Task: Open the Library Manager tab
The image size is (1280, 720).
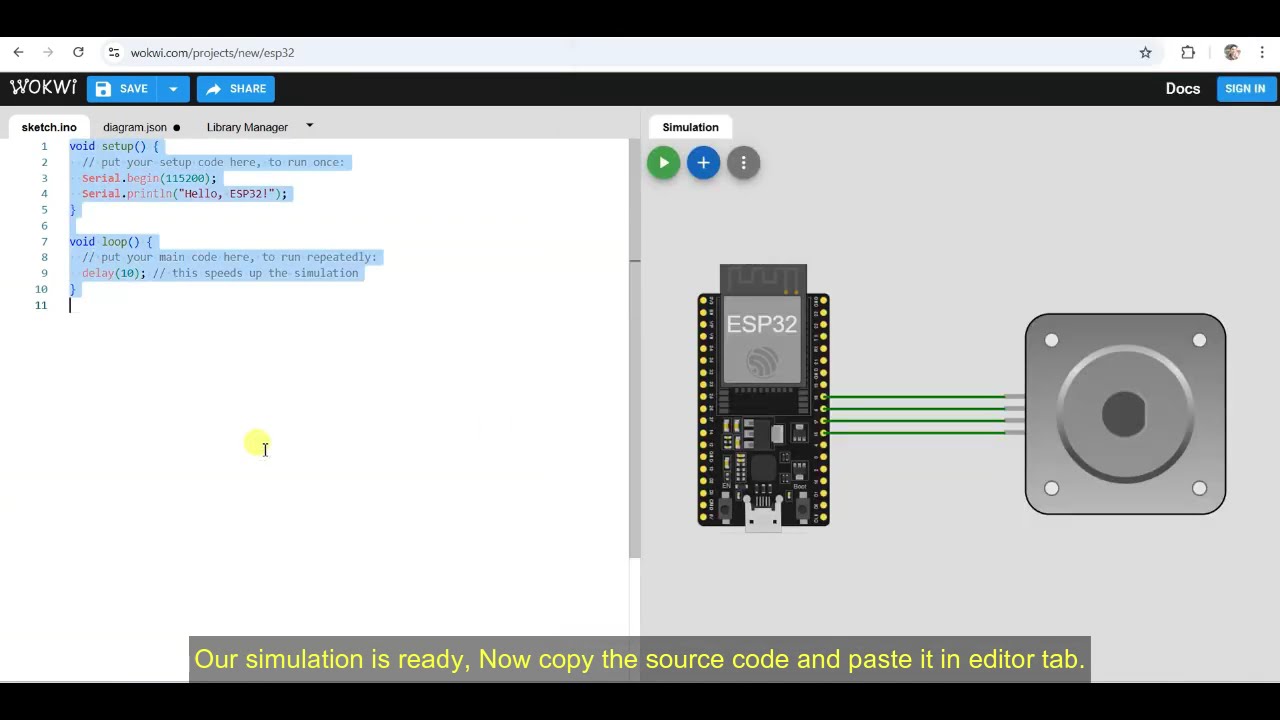Action: (x=247, y=127)
